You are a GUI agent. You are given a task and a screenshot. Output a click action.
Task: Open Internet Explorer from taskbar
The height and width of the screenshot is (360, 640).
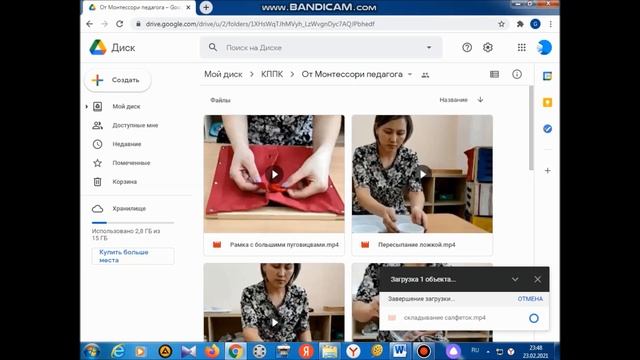[x=118, y=351]
